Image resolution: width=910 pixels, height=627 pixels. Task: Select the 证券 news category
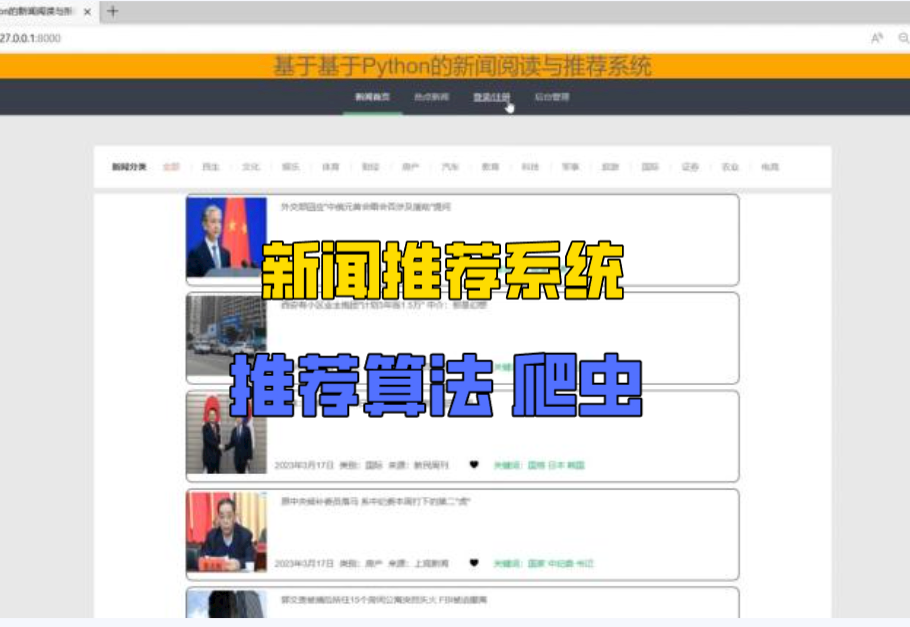pos(690,167)
